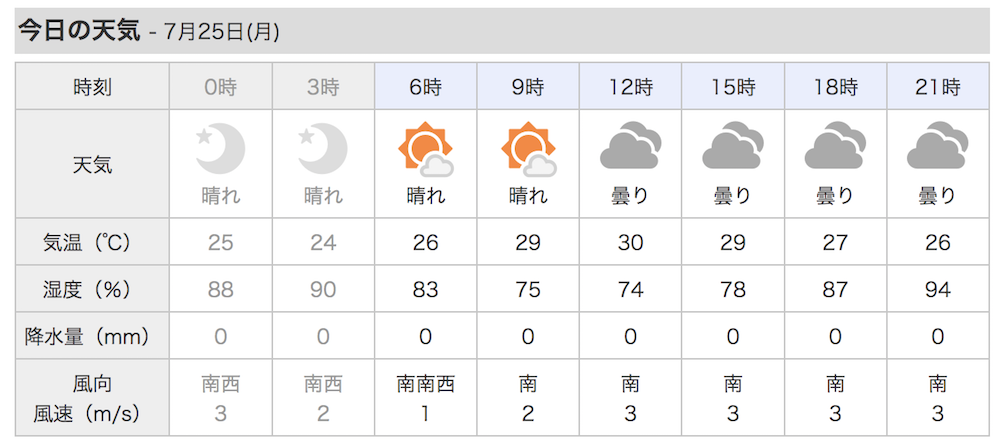This screenshot has width=1000, height=442.
Task: Select the 21時 column header
Action: [938, 86]
